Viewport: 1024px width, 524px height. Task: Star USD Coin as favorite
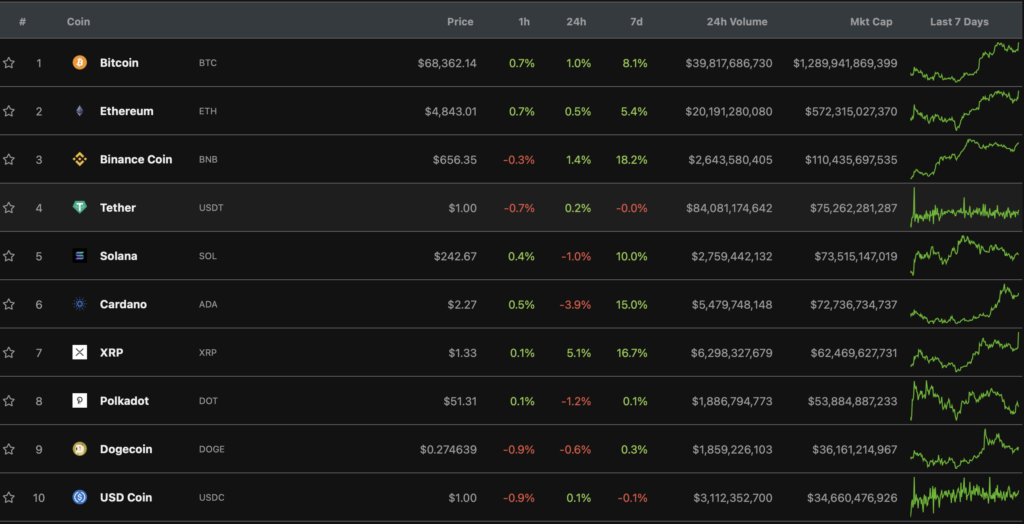9,497
